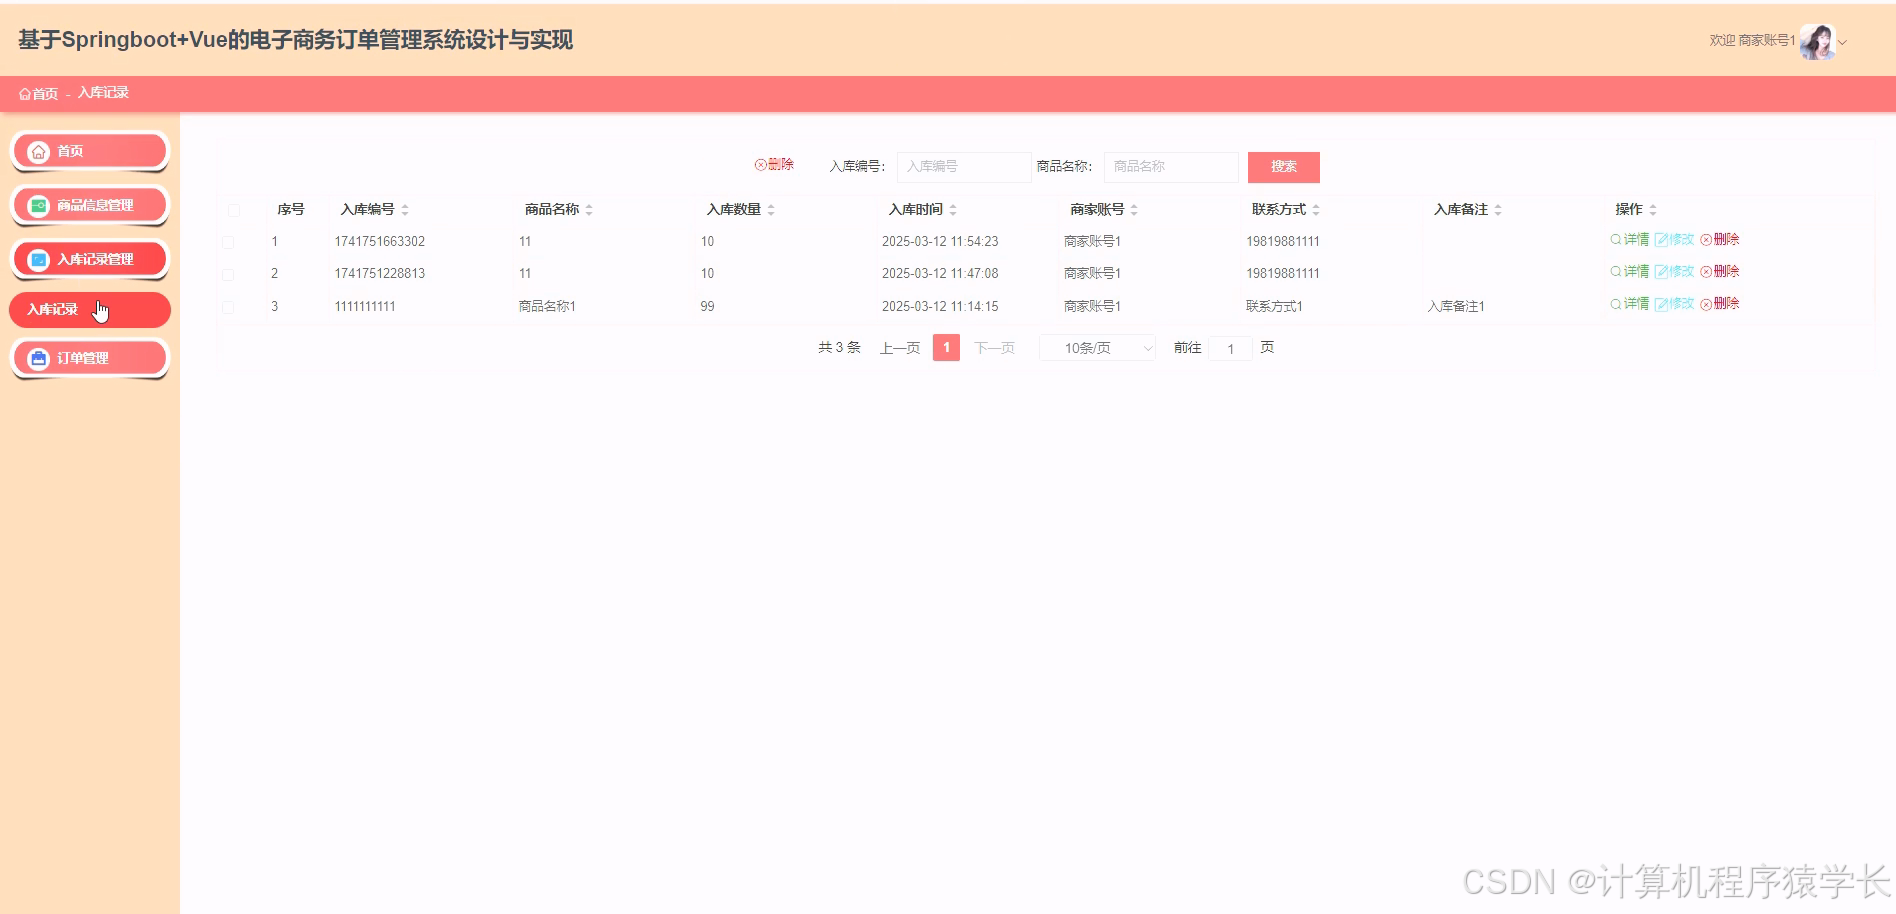Click the 入库记录管理 sidebar icon
The height and width of the screenshot is (914, 1896).
point(36,258)
